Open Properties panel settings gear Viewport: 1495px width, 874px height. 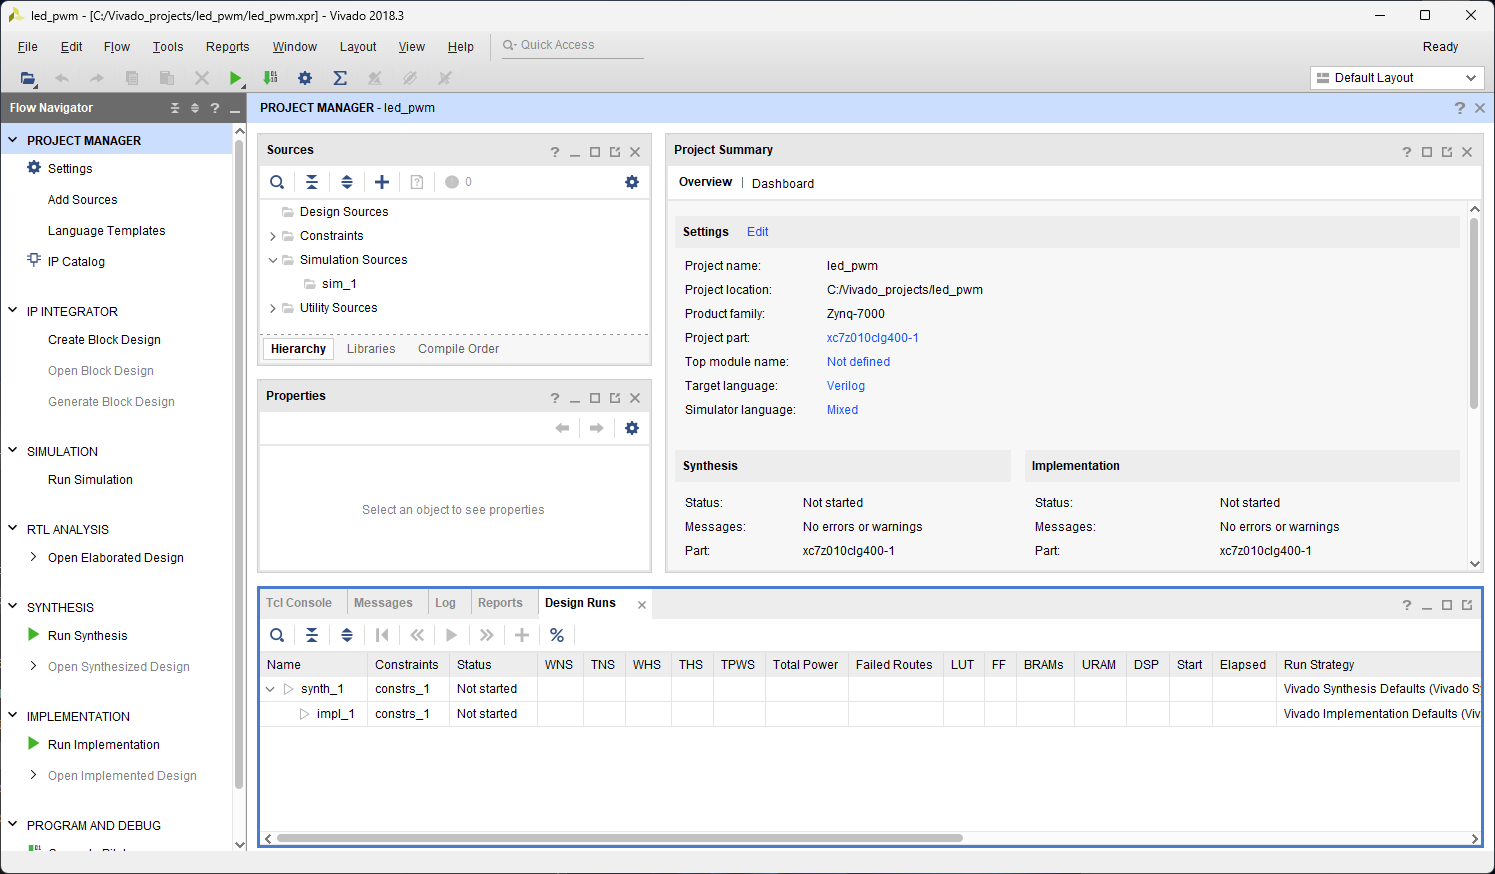pyautogui.click(x=632, y=428)
